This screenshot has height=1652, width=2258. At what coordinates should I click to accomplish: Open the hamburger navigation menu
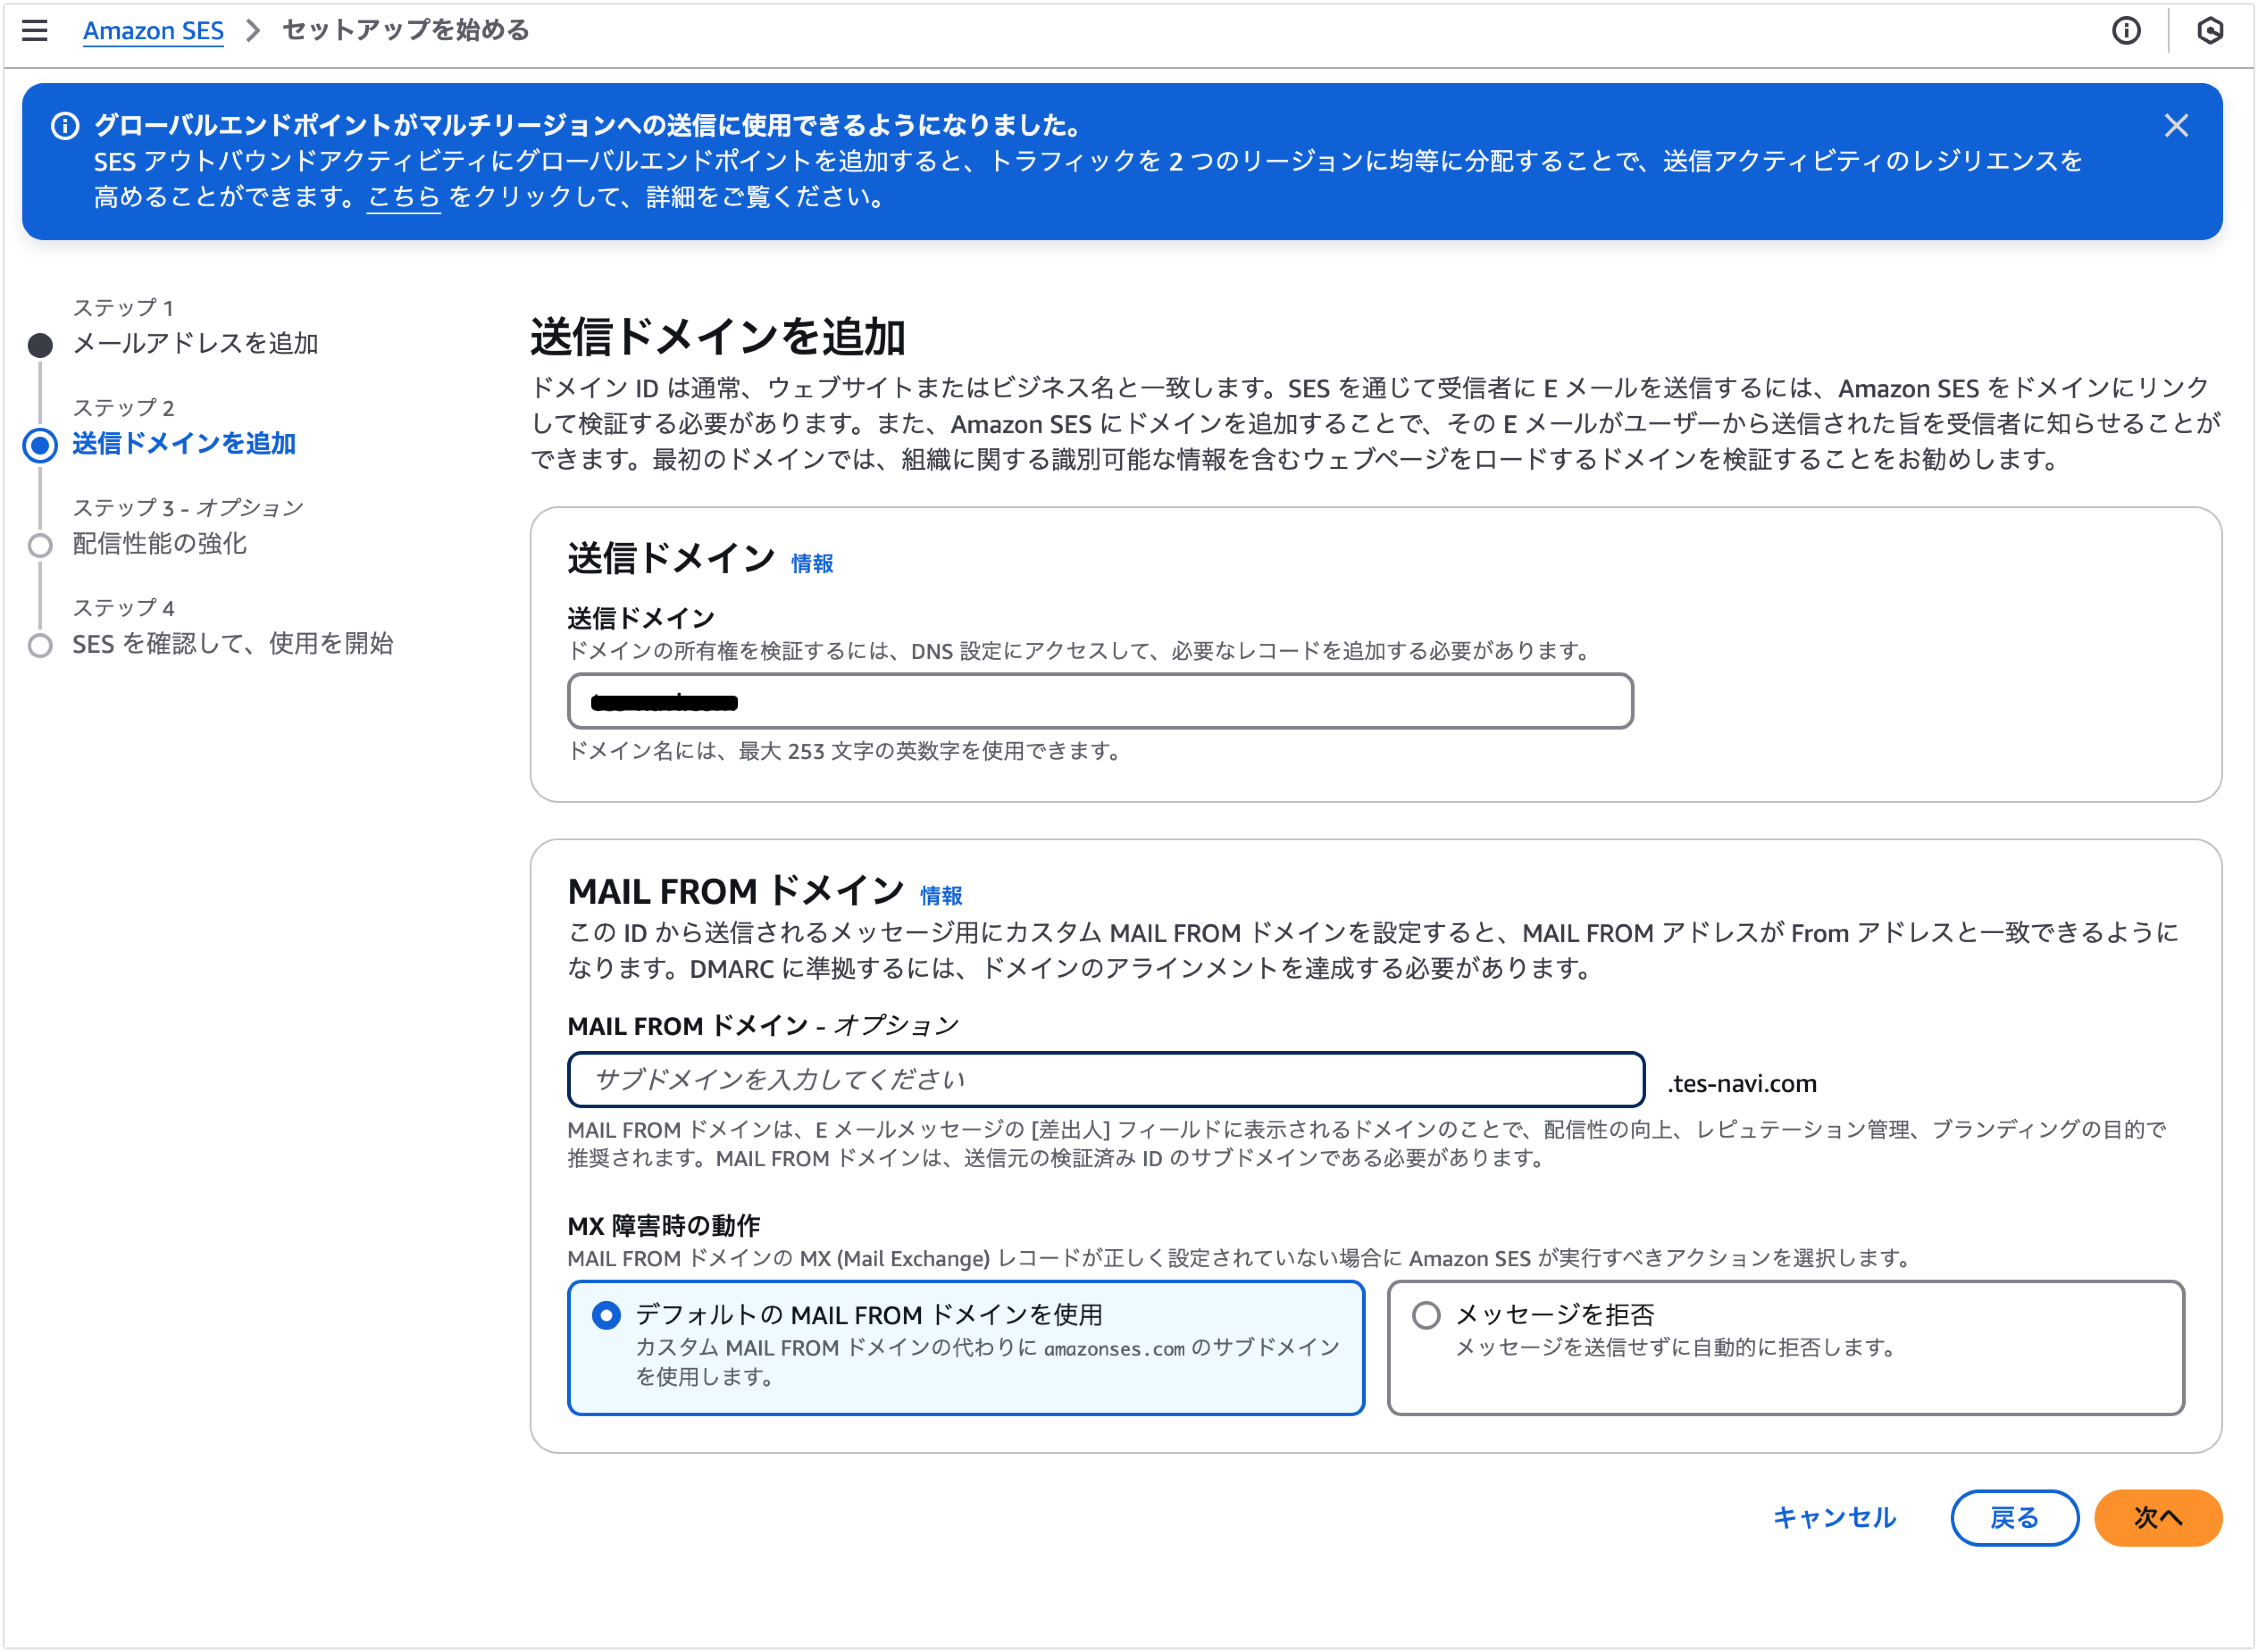point(35,30)
